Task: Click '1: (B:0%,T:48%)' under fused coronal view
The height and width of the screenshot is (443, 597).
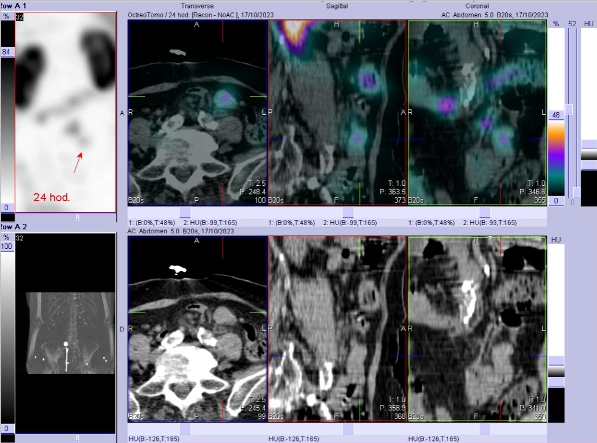Action: 432,223
